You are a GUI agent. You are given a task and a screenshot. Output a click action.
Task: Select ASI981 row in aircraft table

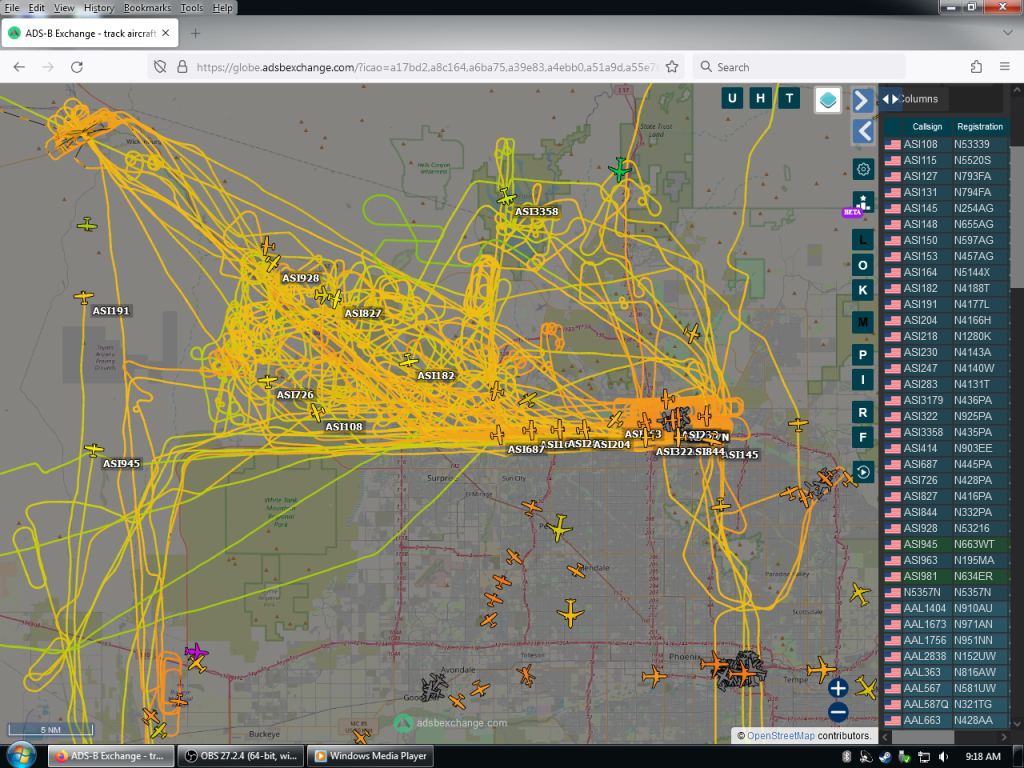[946, 576]
